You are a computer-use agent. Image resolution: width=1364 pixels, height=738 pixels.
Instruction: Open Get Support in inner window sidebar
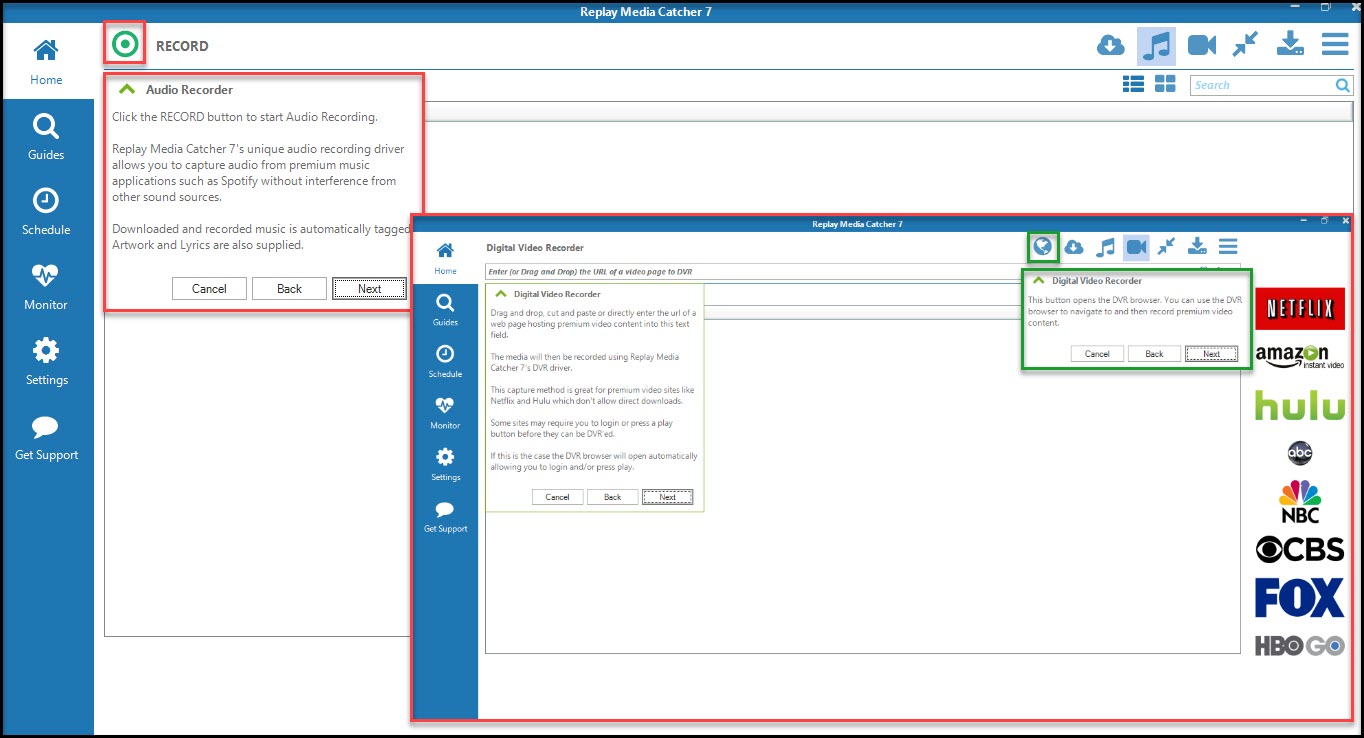[445, 517]
